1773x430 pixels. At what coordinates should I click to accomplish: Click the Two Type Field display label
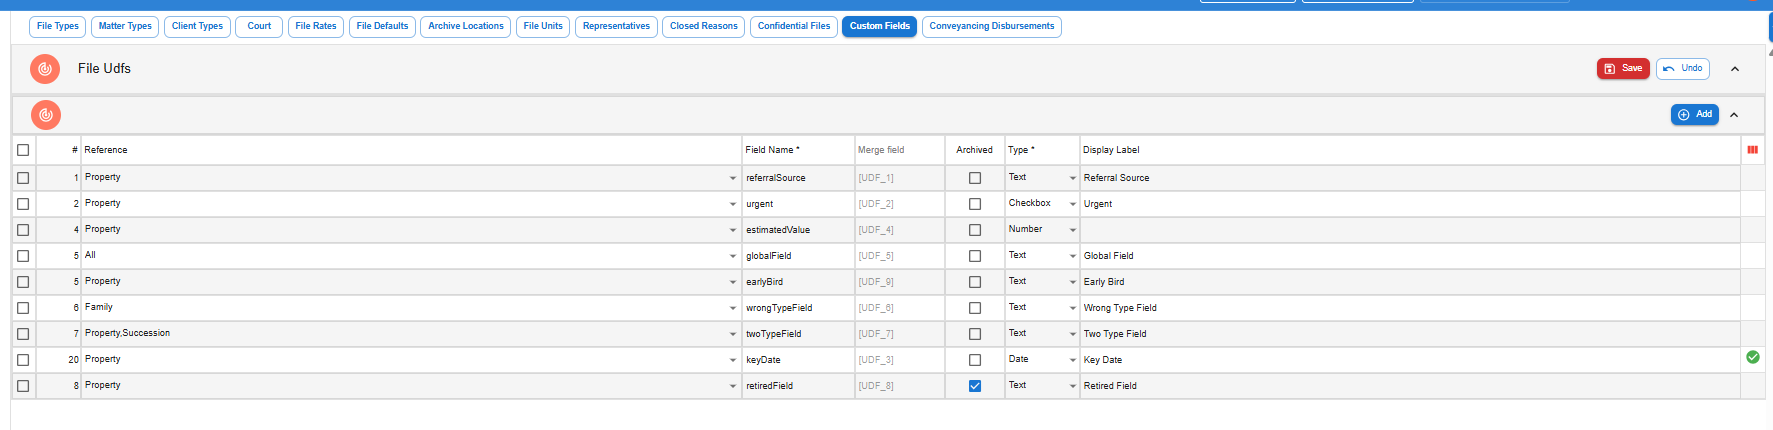click(x=1410, y=334)
